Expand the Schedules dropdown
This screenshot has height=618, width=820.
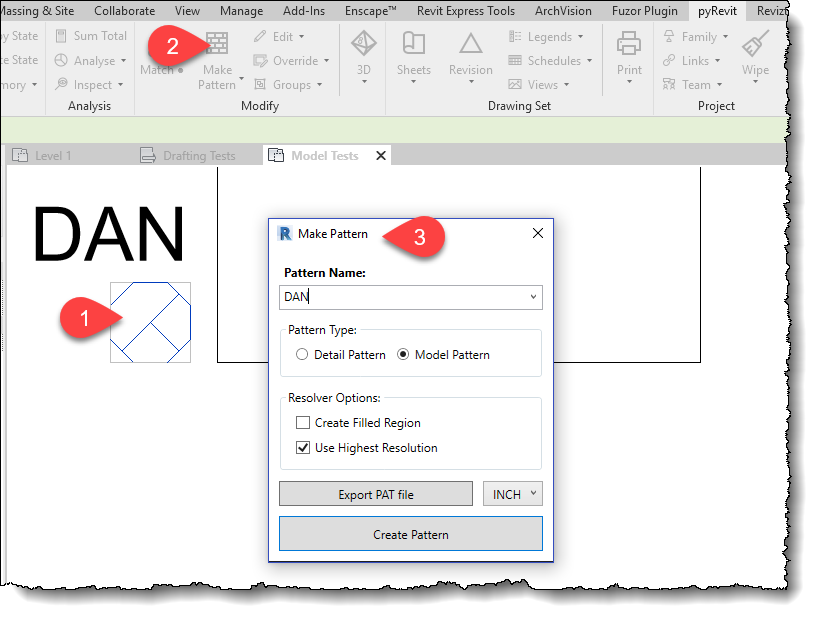point(588,60)
